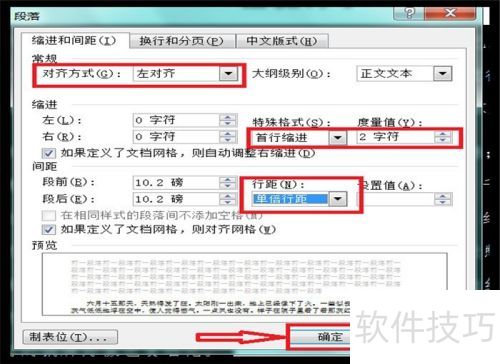
Task: Open the 行距 line spacing dropdown
Action: click(338, 199)
